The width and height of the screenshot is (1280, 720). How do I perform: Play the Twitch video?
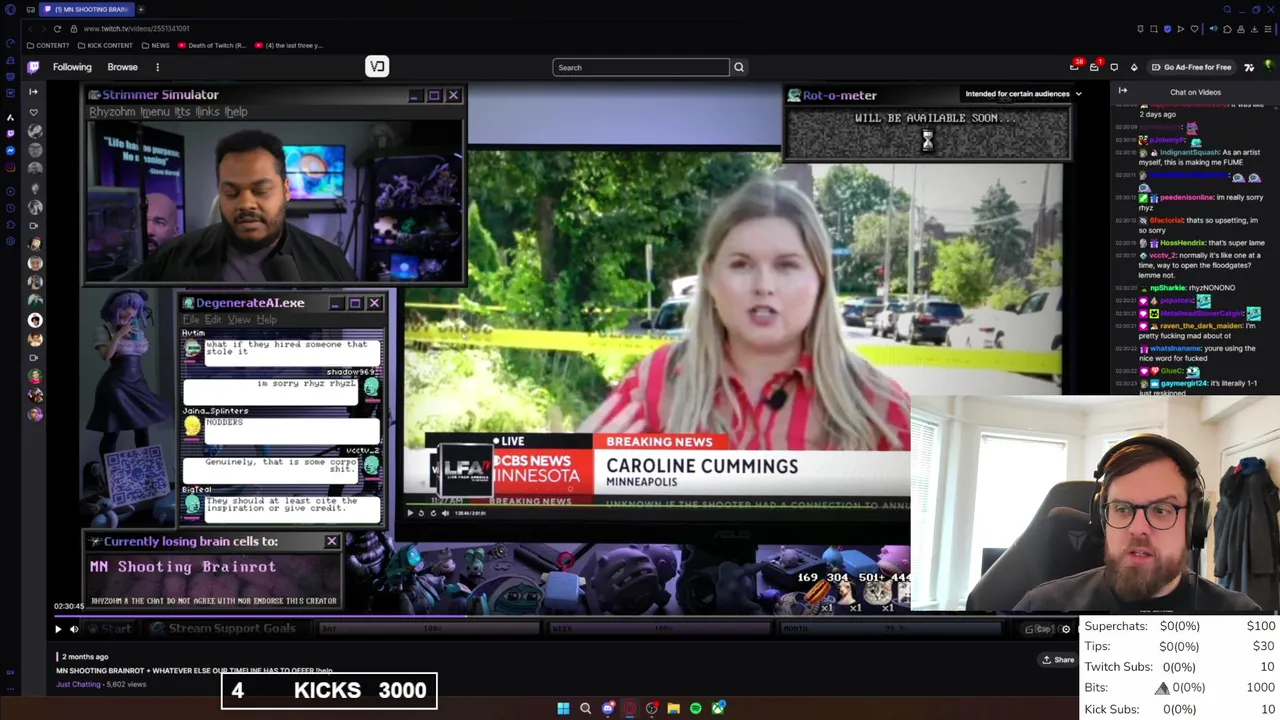[57, 629]
